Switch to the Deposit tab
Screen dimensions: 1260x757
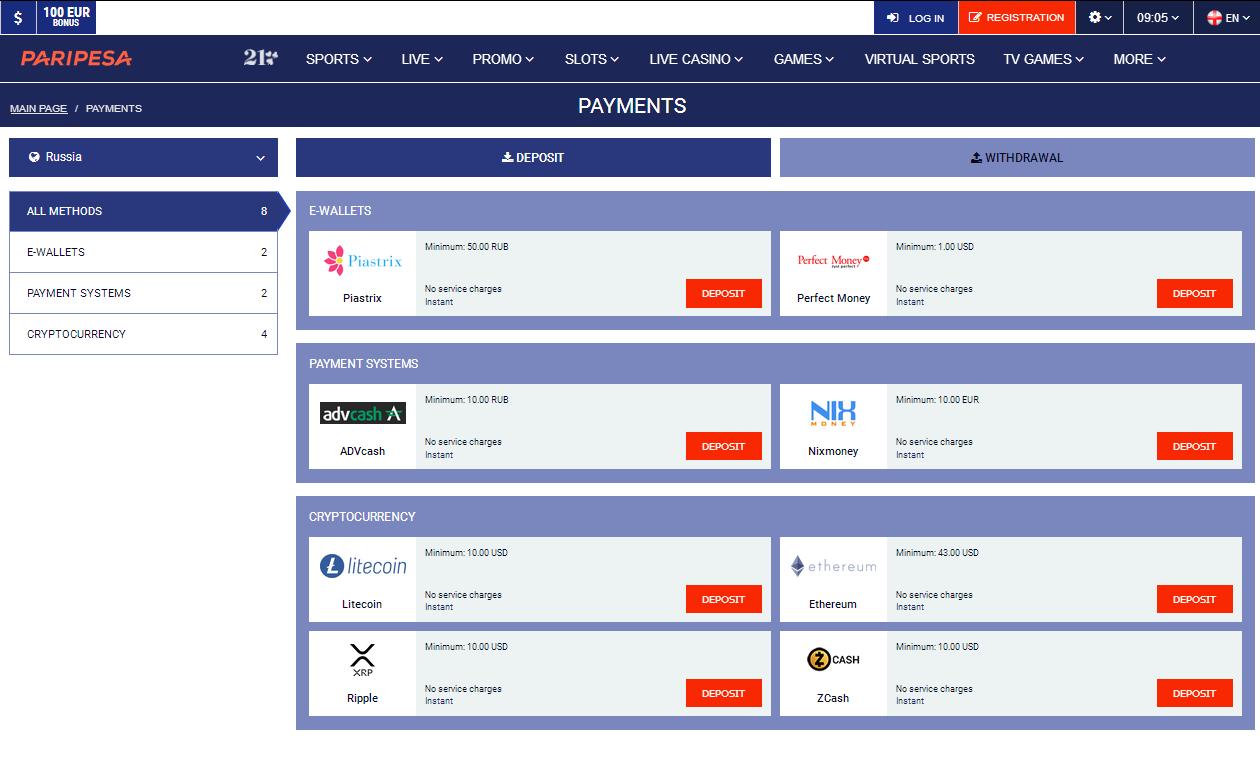[533, 157]
